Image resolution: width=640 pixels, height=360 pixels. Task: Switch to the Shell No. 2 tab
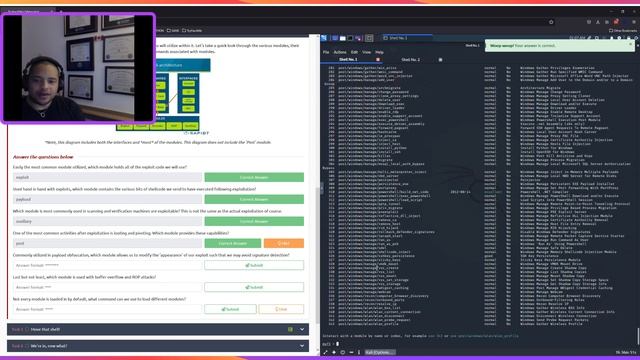coord(411,60)
